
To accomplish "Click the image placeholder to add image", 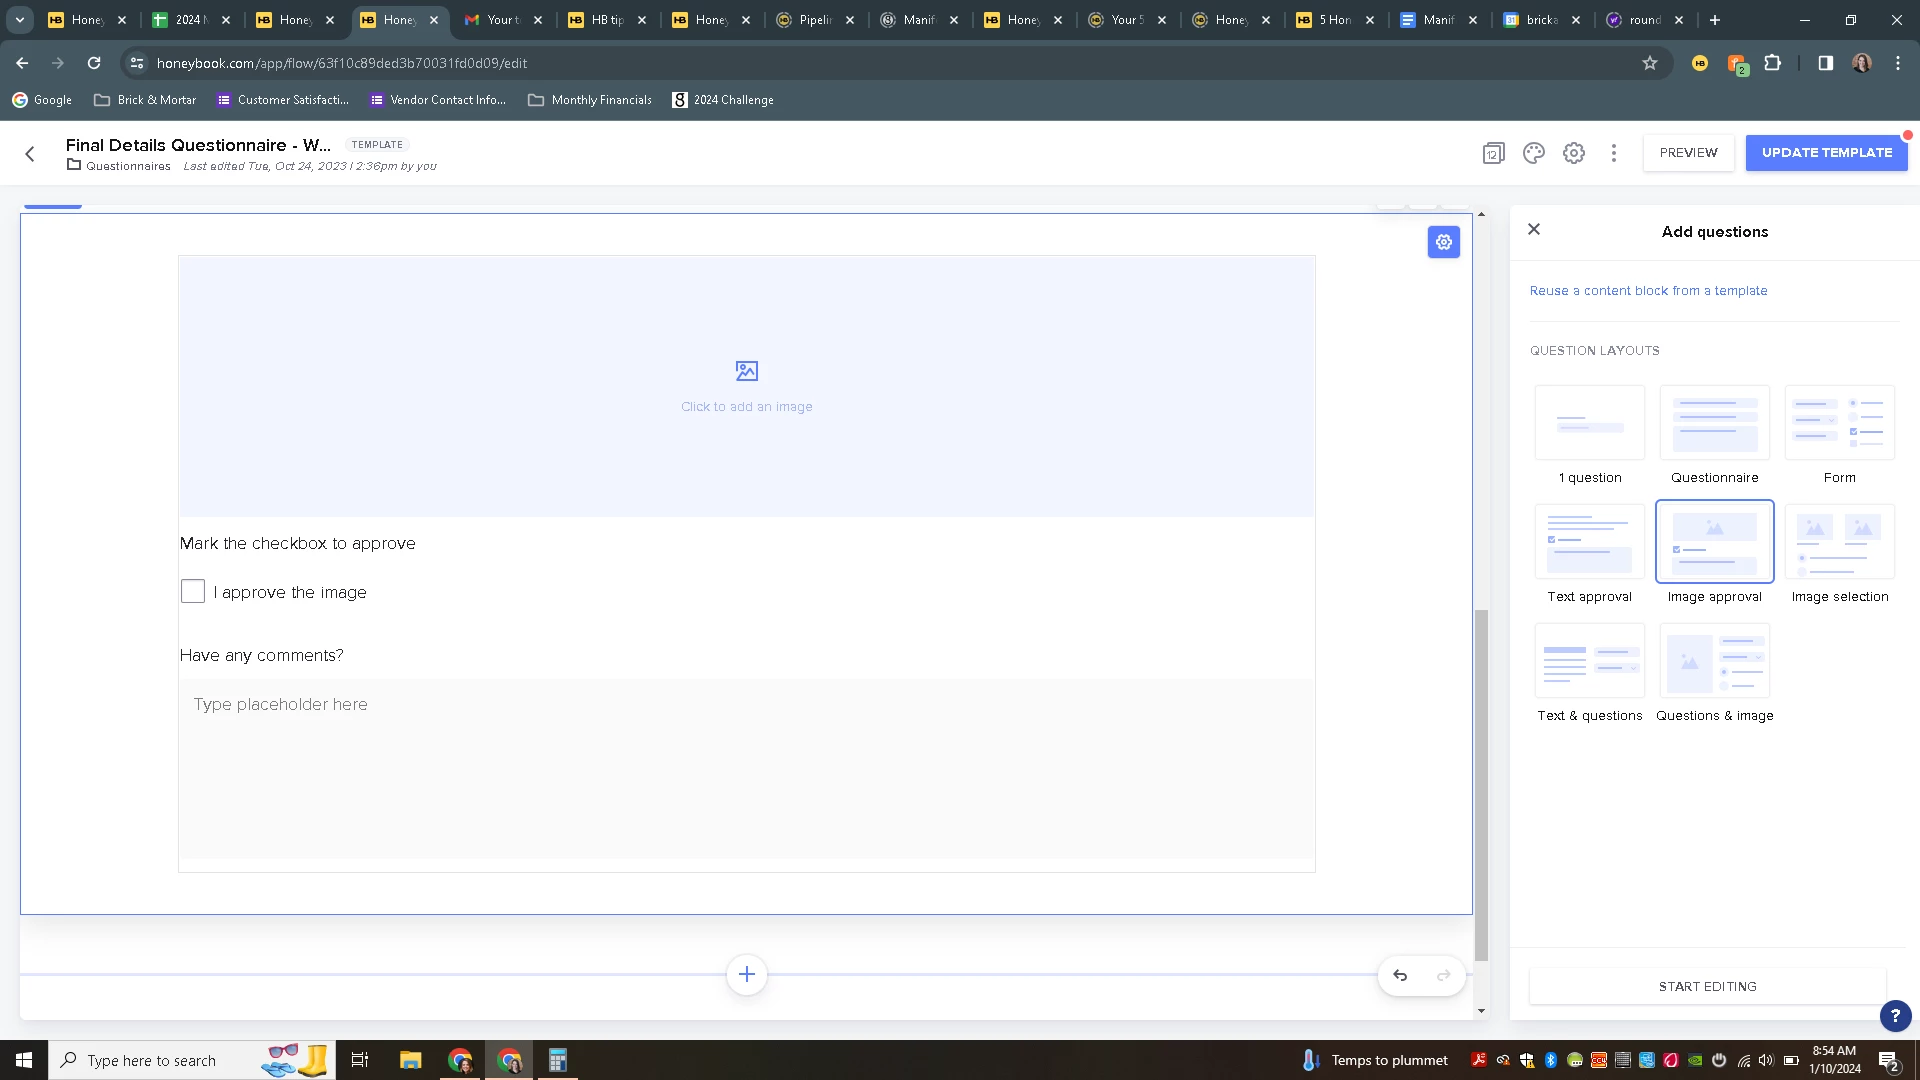I will coord(746,386).
